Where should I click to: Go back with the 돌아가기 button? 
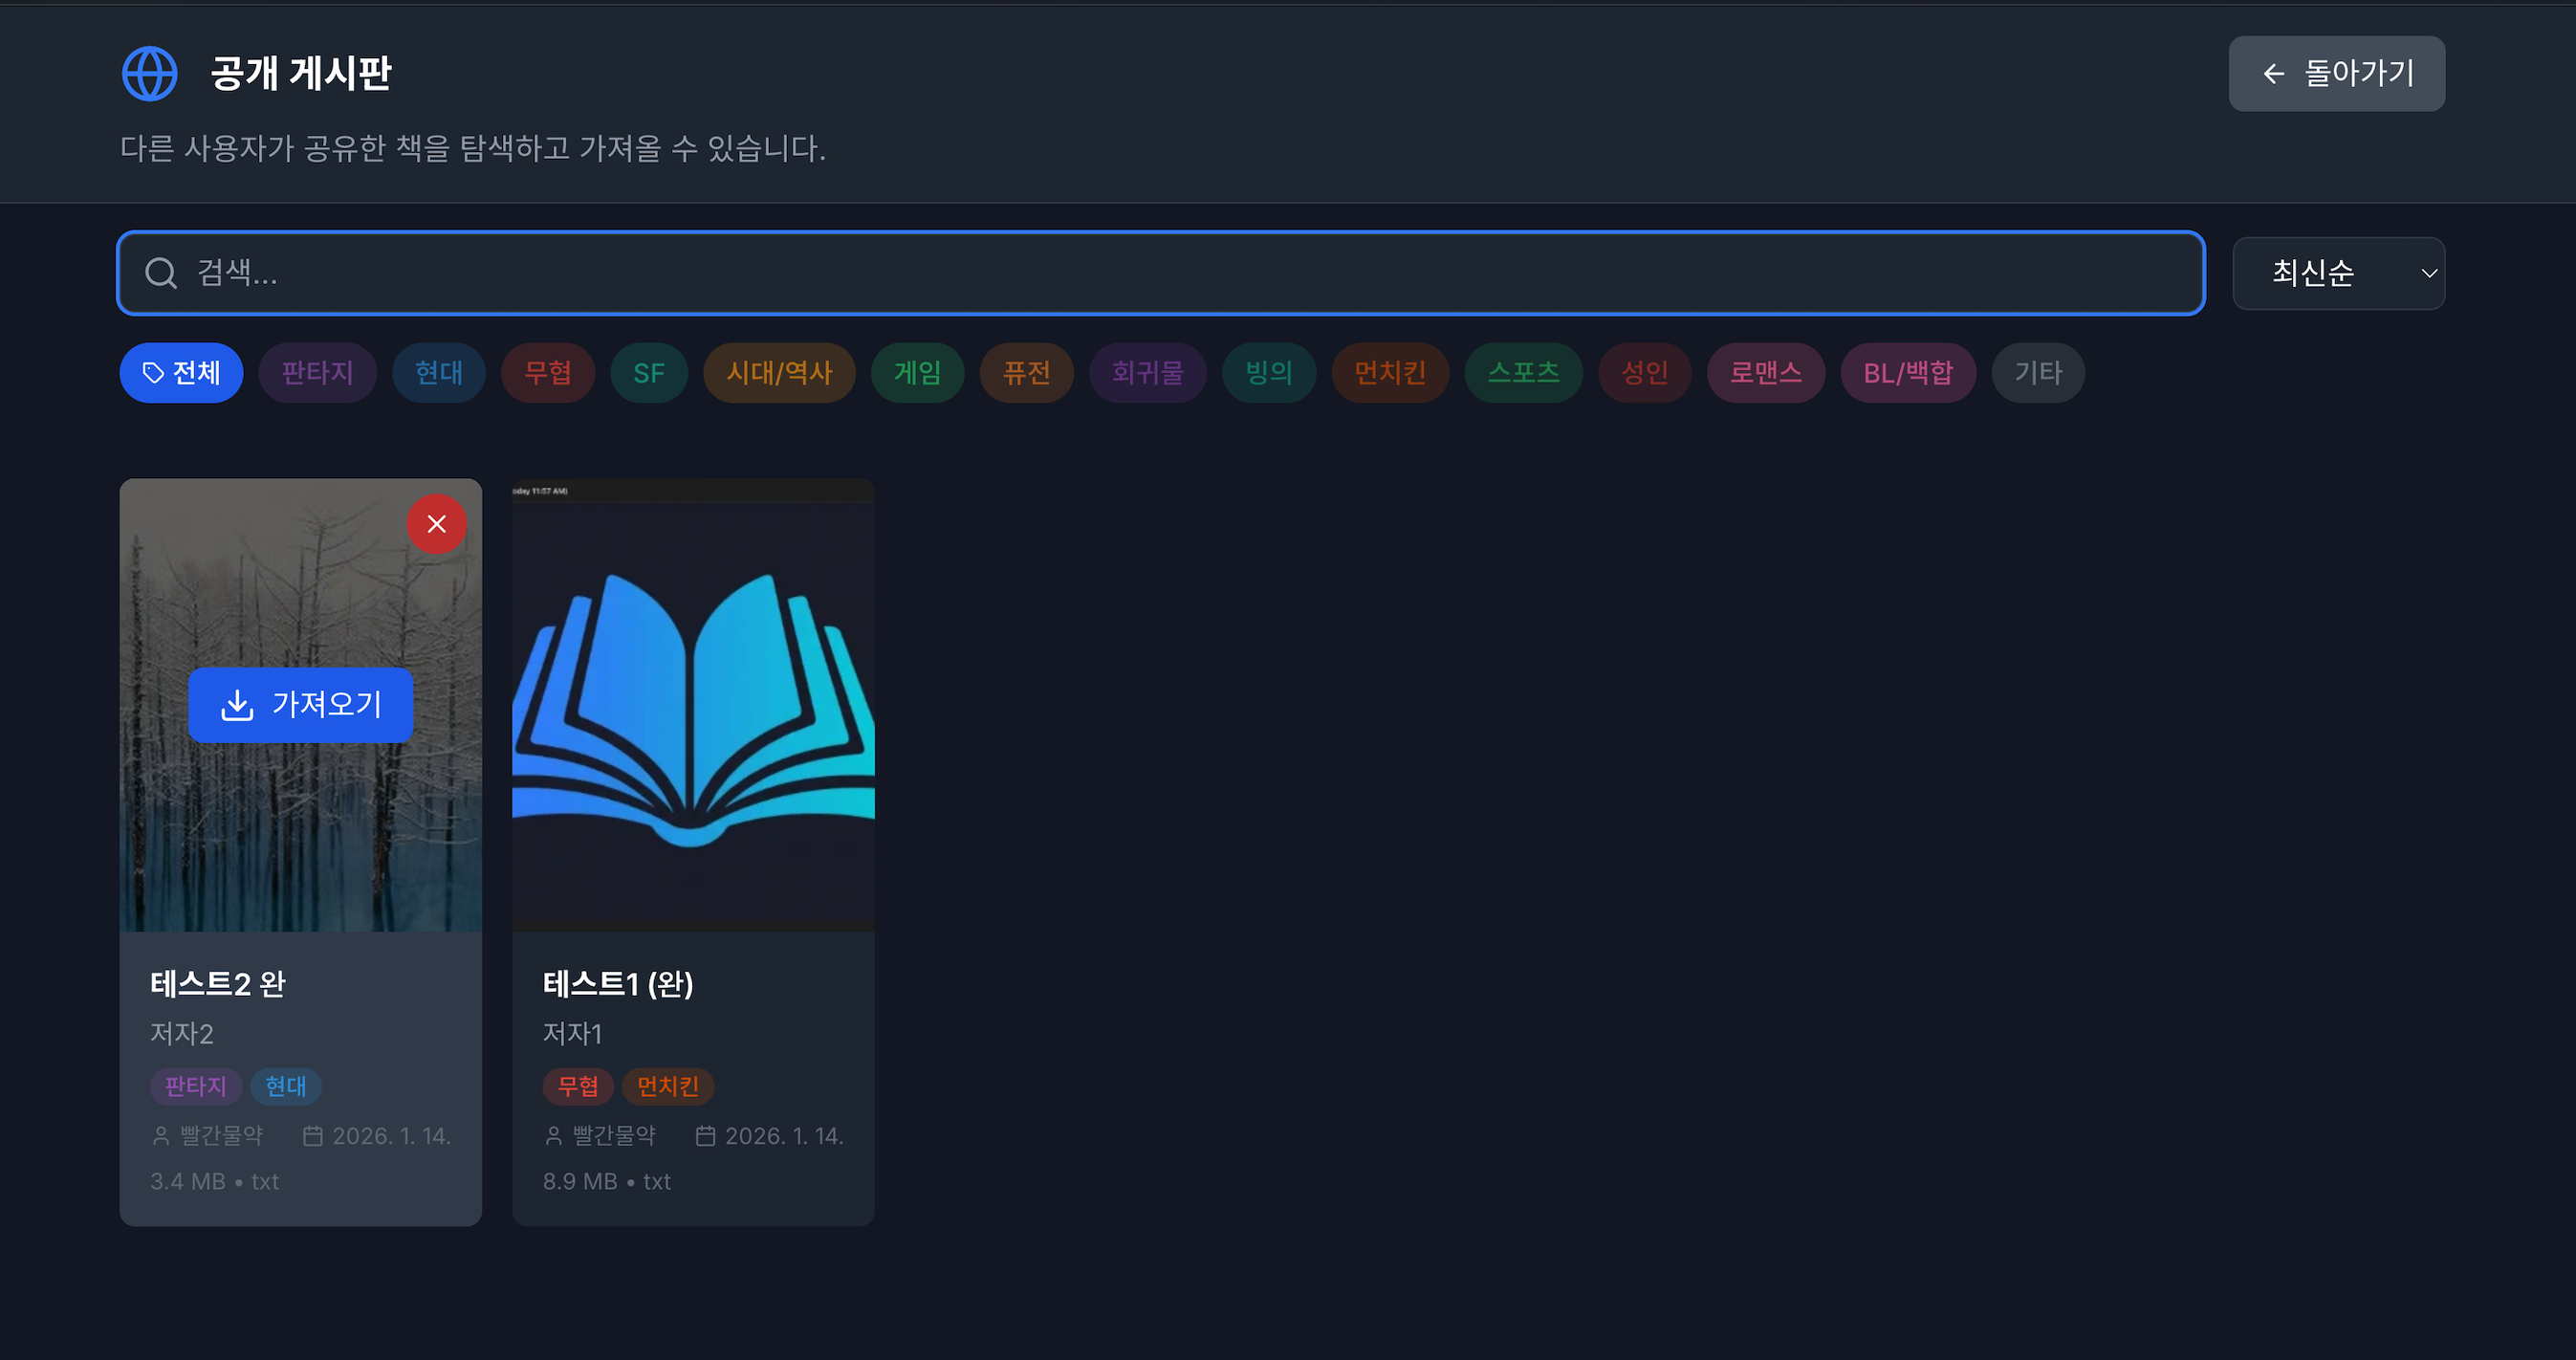[x=2336, y=74]
